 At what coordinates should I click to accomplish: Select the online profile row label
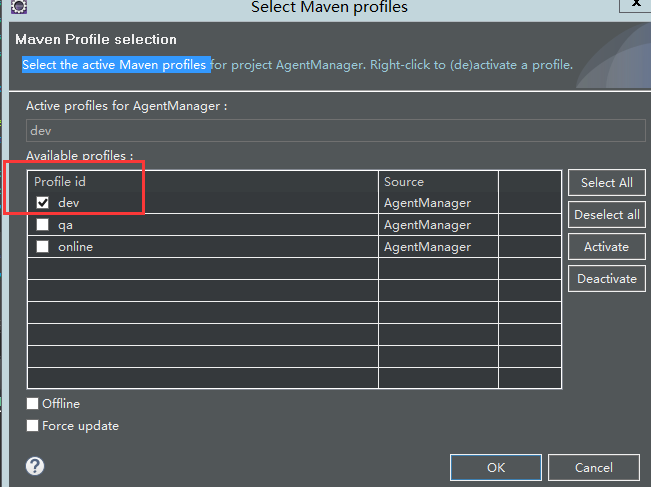(75, 247)
